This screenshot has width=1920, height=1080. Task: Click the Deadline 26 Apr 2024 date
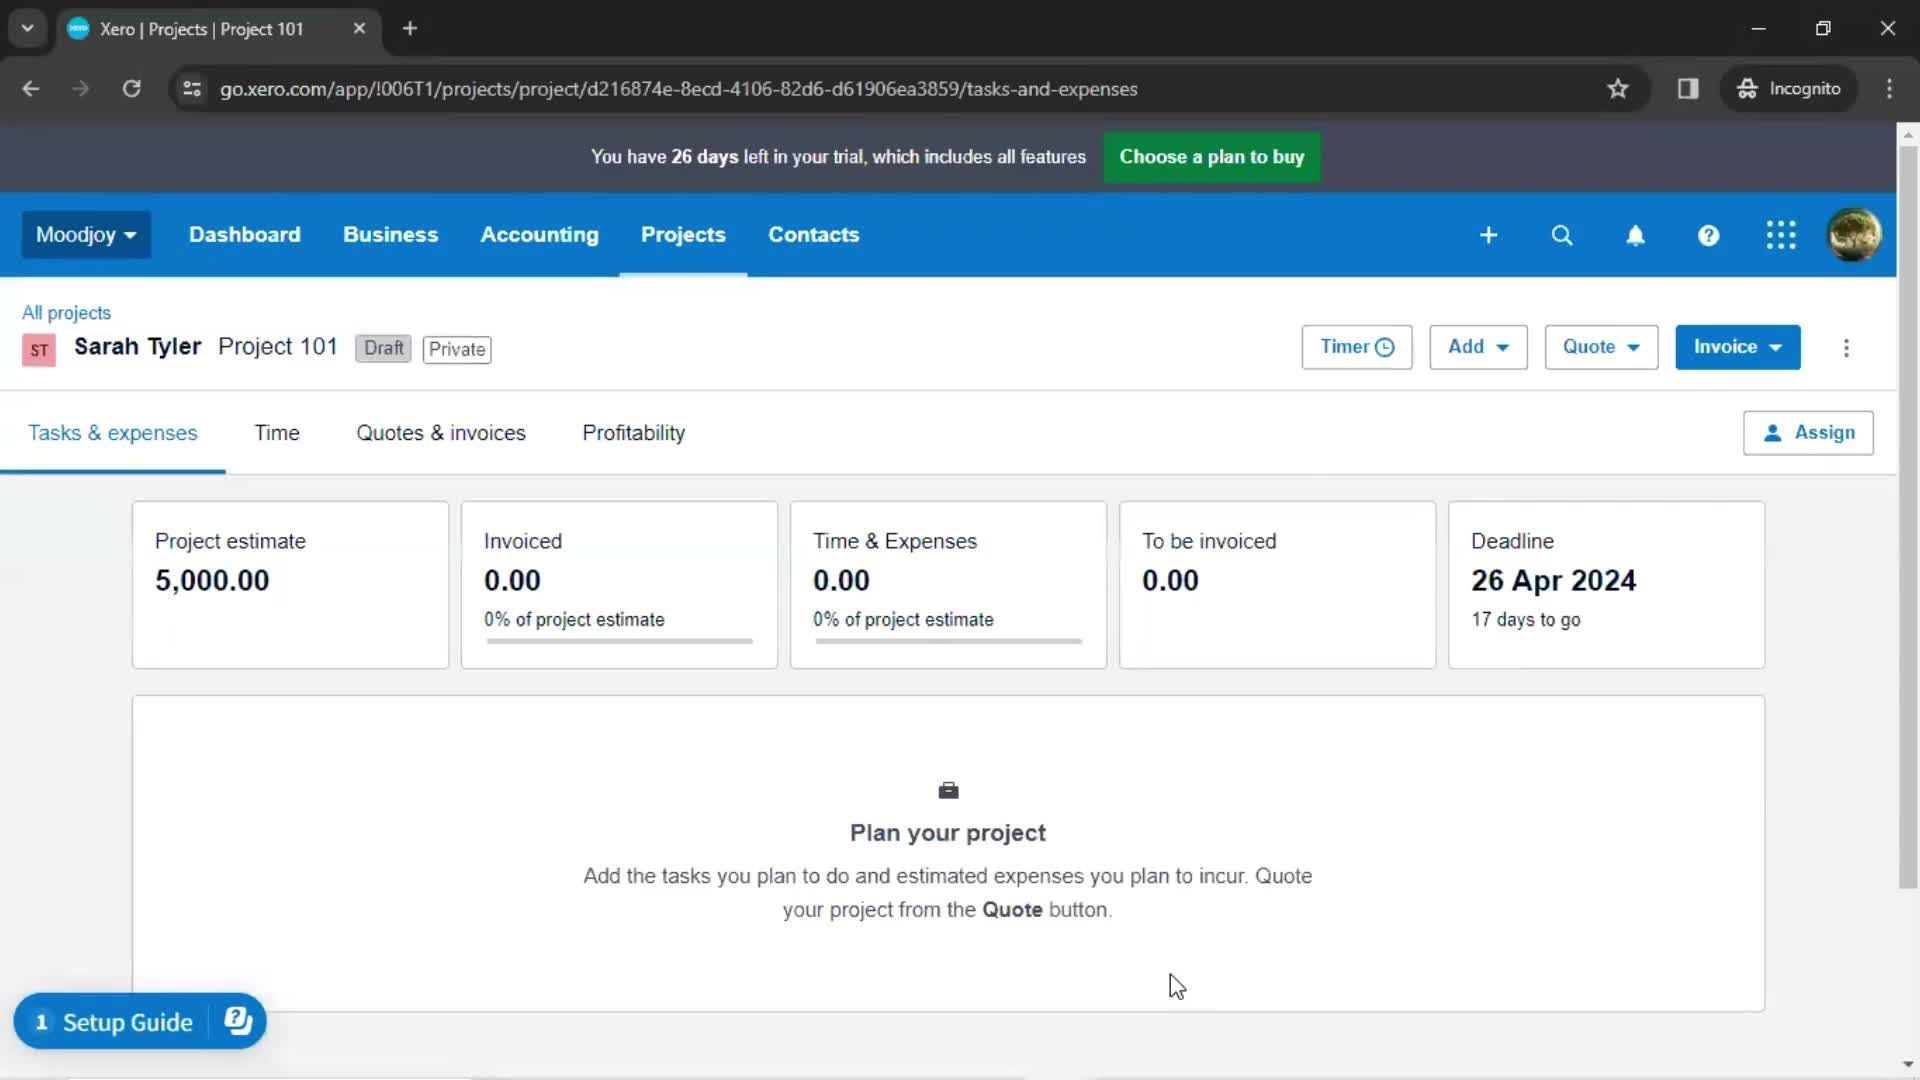click(1553, 581)
